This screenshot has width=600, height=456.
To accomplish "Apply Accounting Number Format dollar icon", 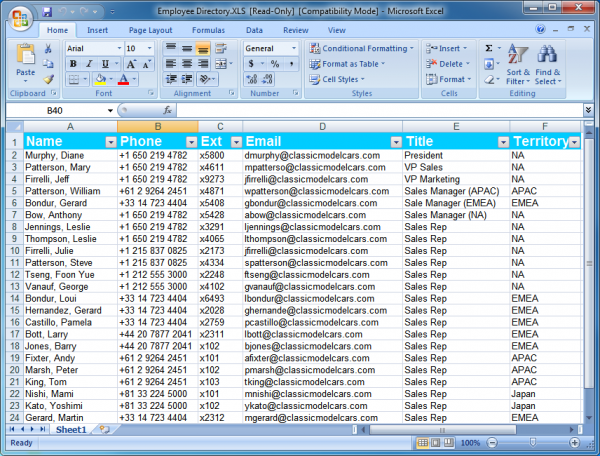I will coord(251,64).
